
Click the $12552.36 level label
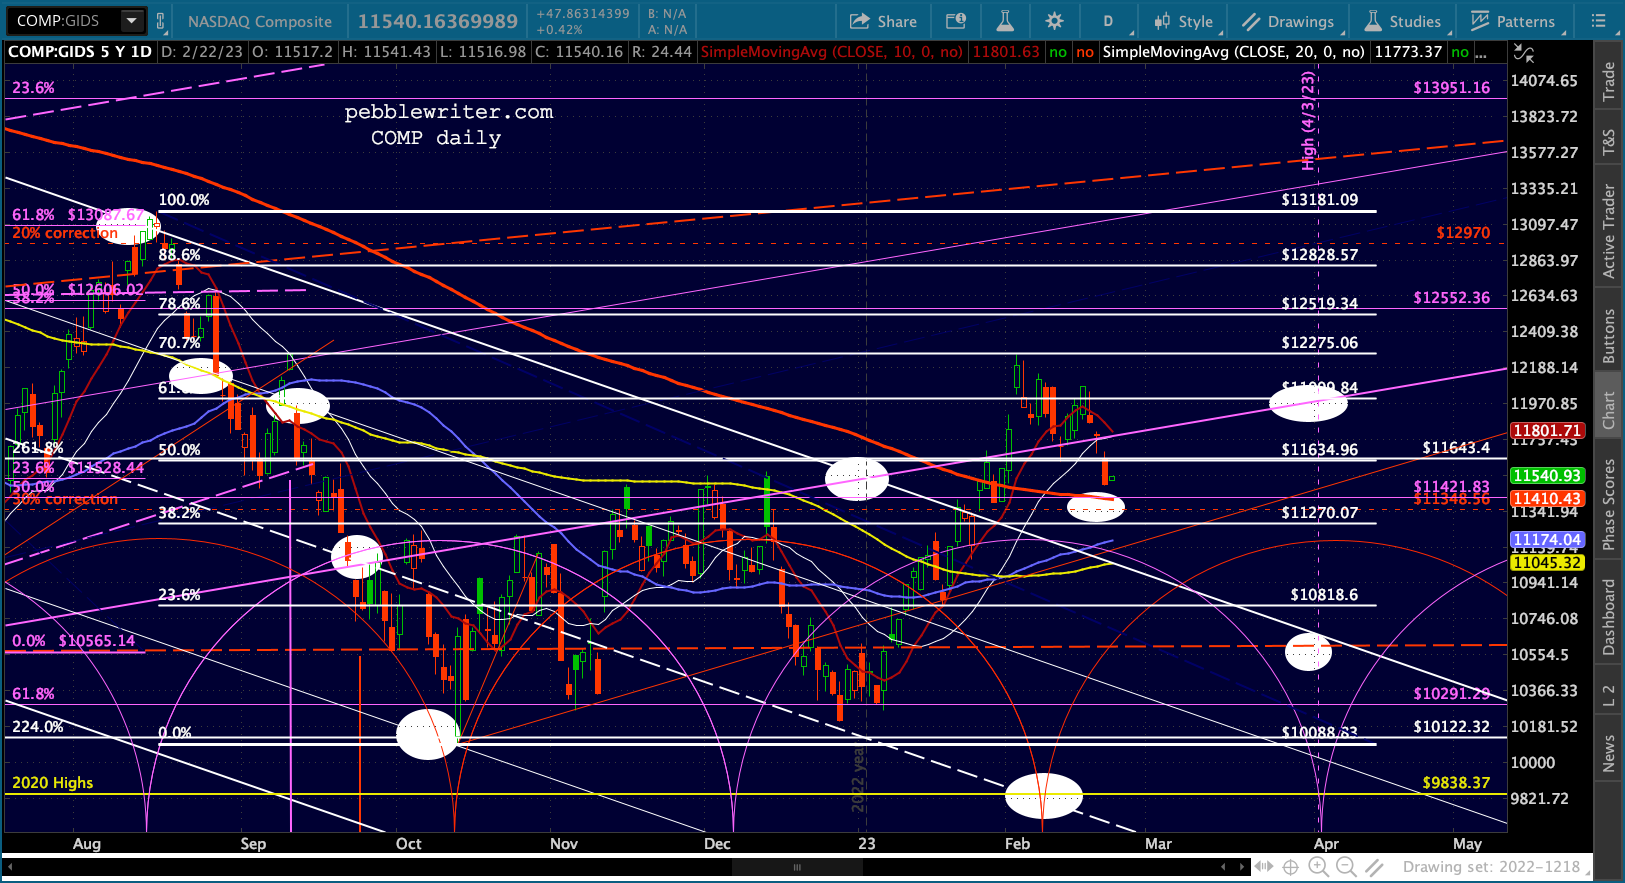click(x=1451, y=298)
